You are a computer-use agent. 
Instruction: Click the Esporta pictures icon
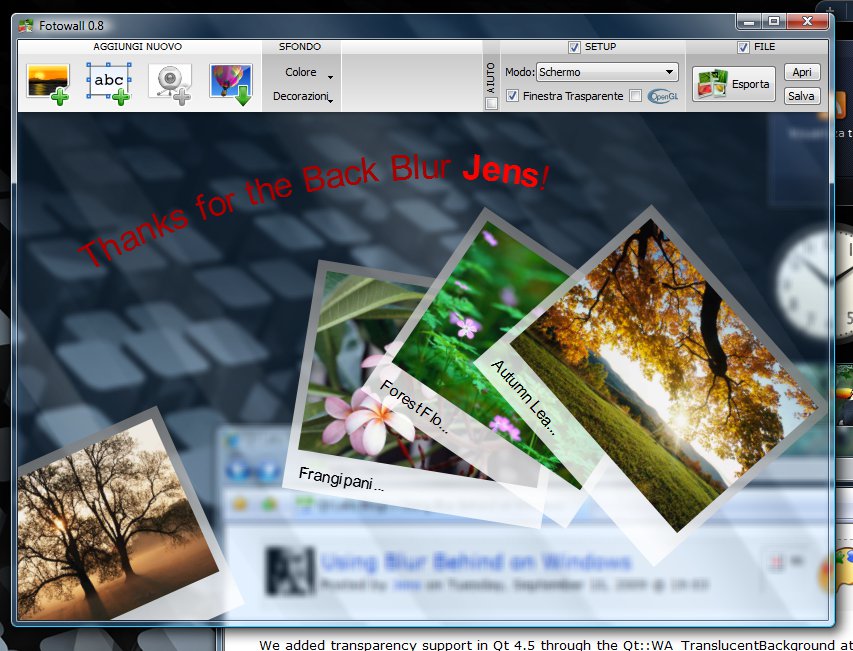pos(712,84)
